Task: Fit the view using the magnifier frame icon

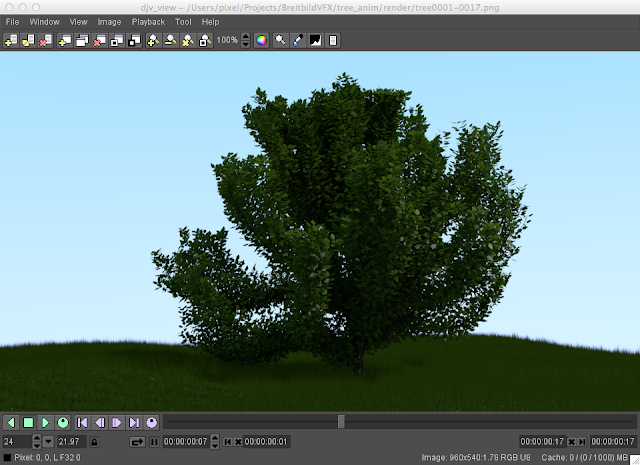Action: pos(205,40)
